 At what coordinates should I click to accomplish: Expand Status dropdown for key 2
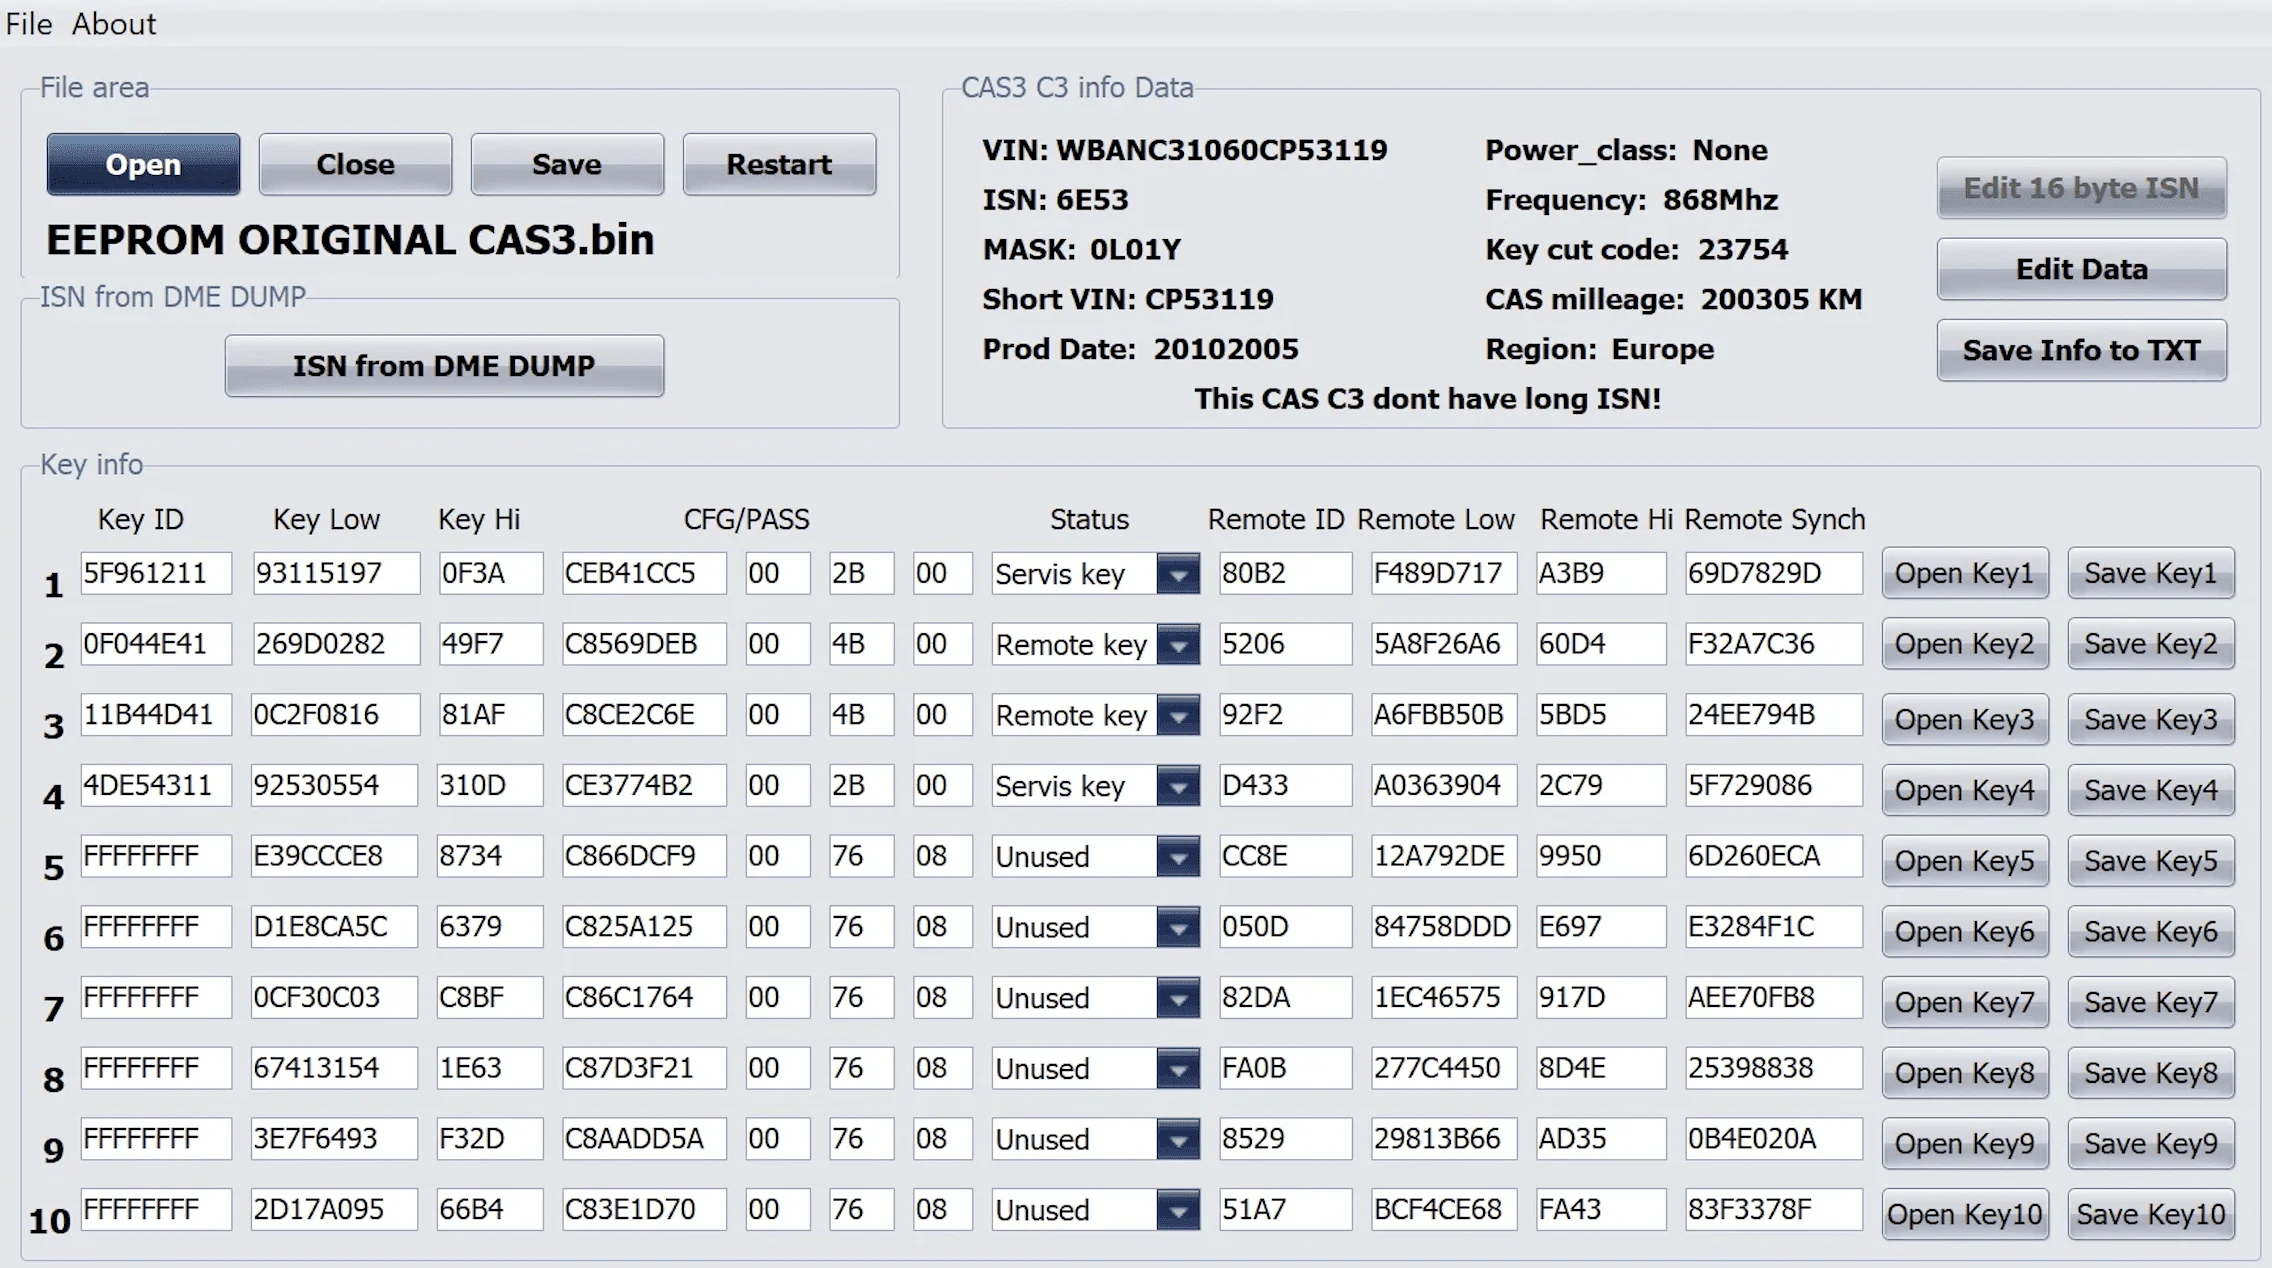(1178, 645)
